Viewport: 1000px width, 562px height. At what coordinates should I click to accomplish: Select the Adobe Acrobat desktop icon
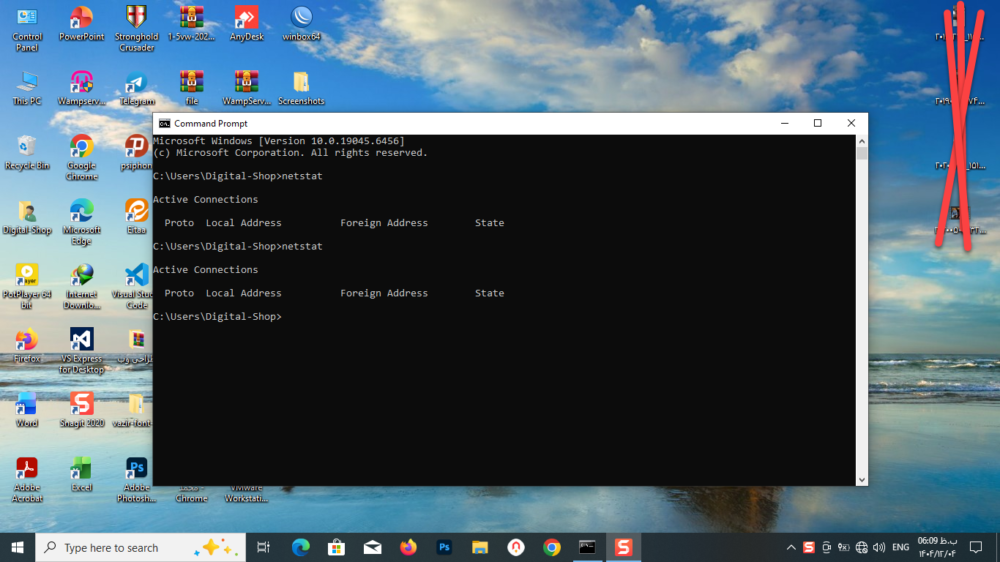click(27, 480)
